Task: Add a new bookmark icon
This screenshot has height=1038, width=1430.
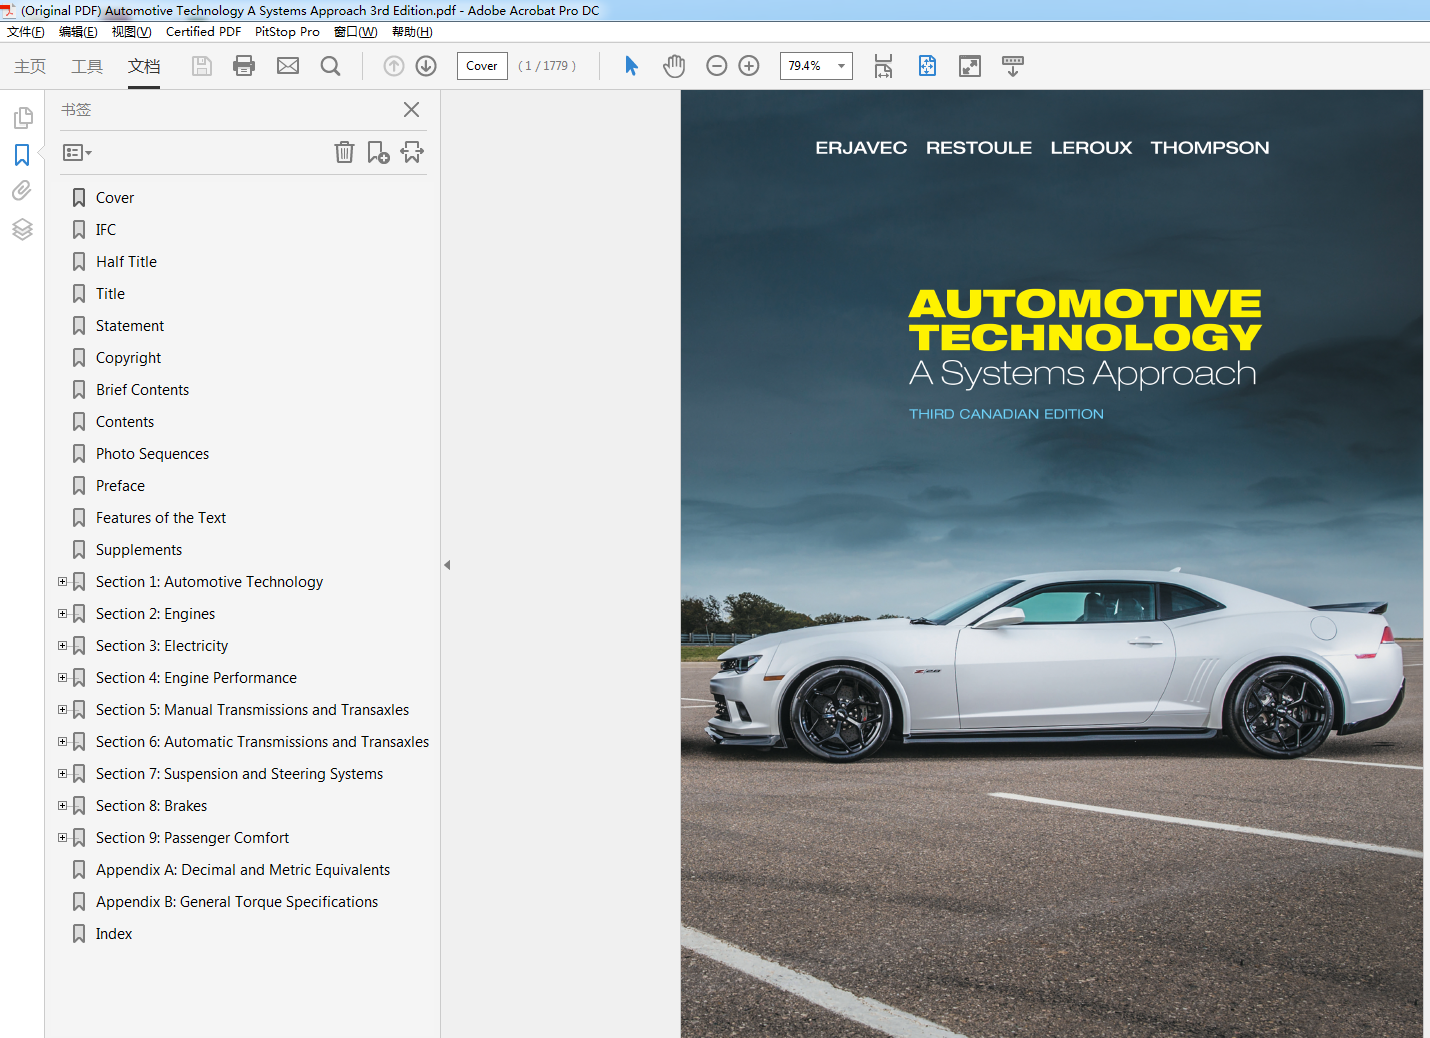Action: coord(378,152)
